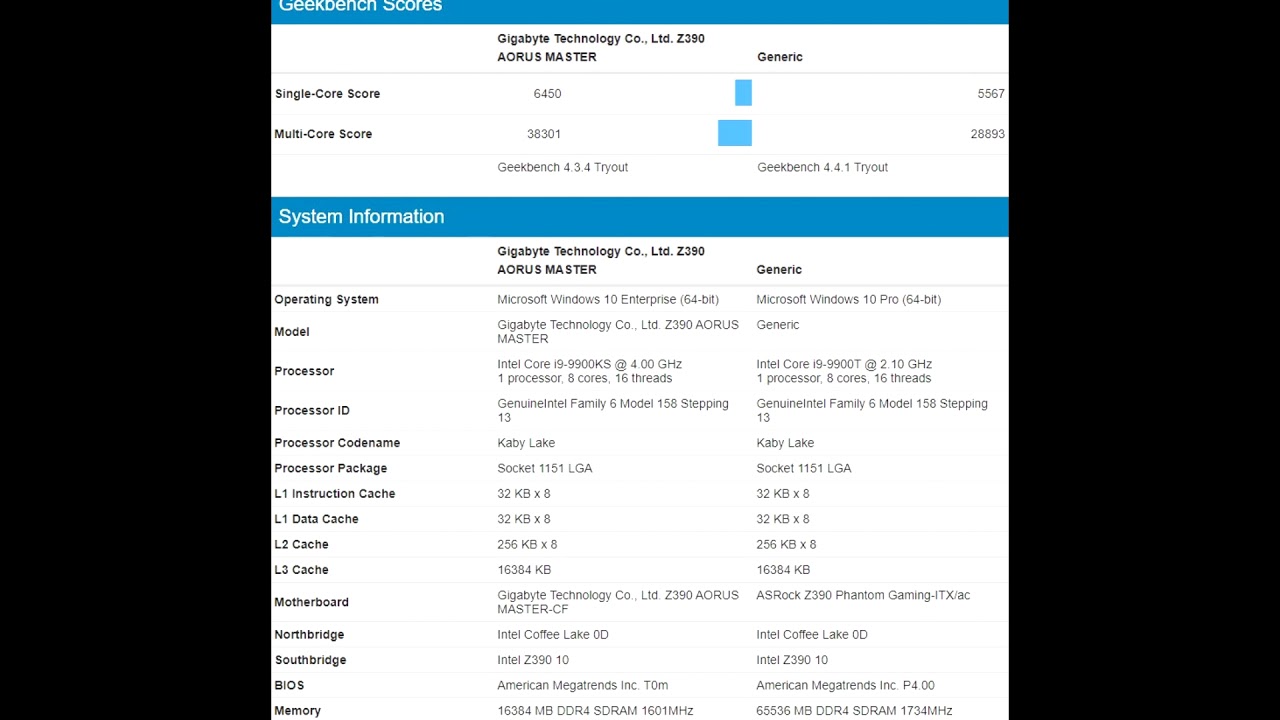Click the Geekbench 4.4.1 Tryout text

click(x=822, y=167)
